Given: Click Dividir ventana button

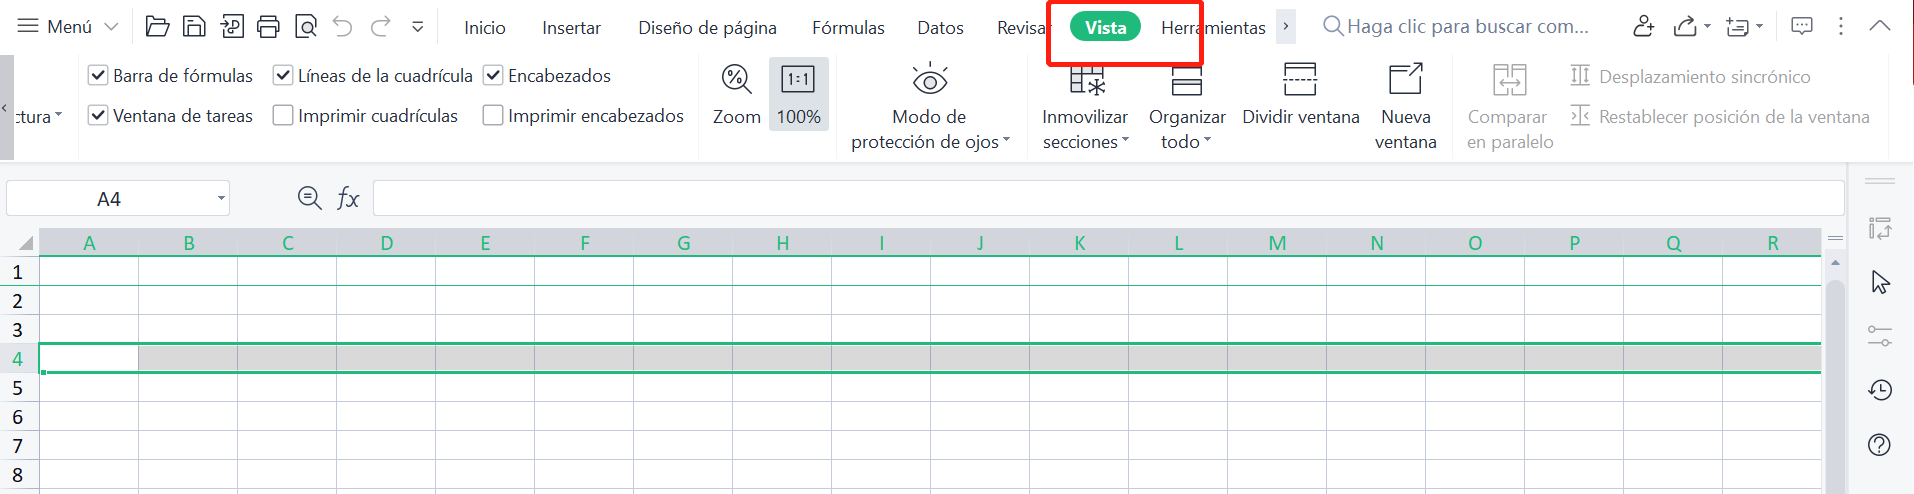Looking at the screenshot, I should coord(1300,96).
